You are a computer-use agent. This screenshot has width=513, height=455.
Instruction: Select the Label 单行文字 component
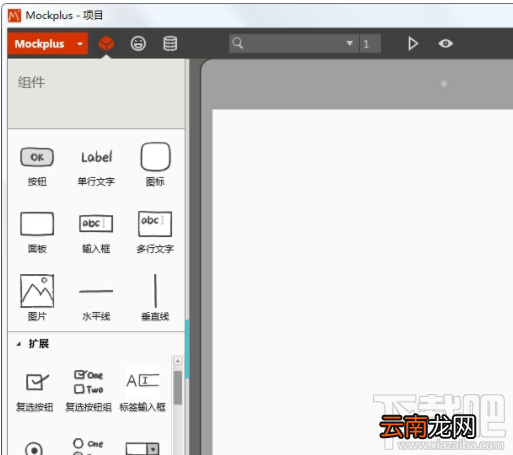(96, 167)
